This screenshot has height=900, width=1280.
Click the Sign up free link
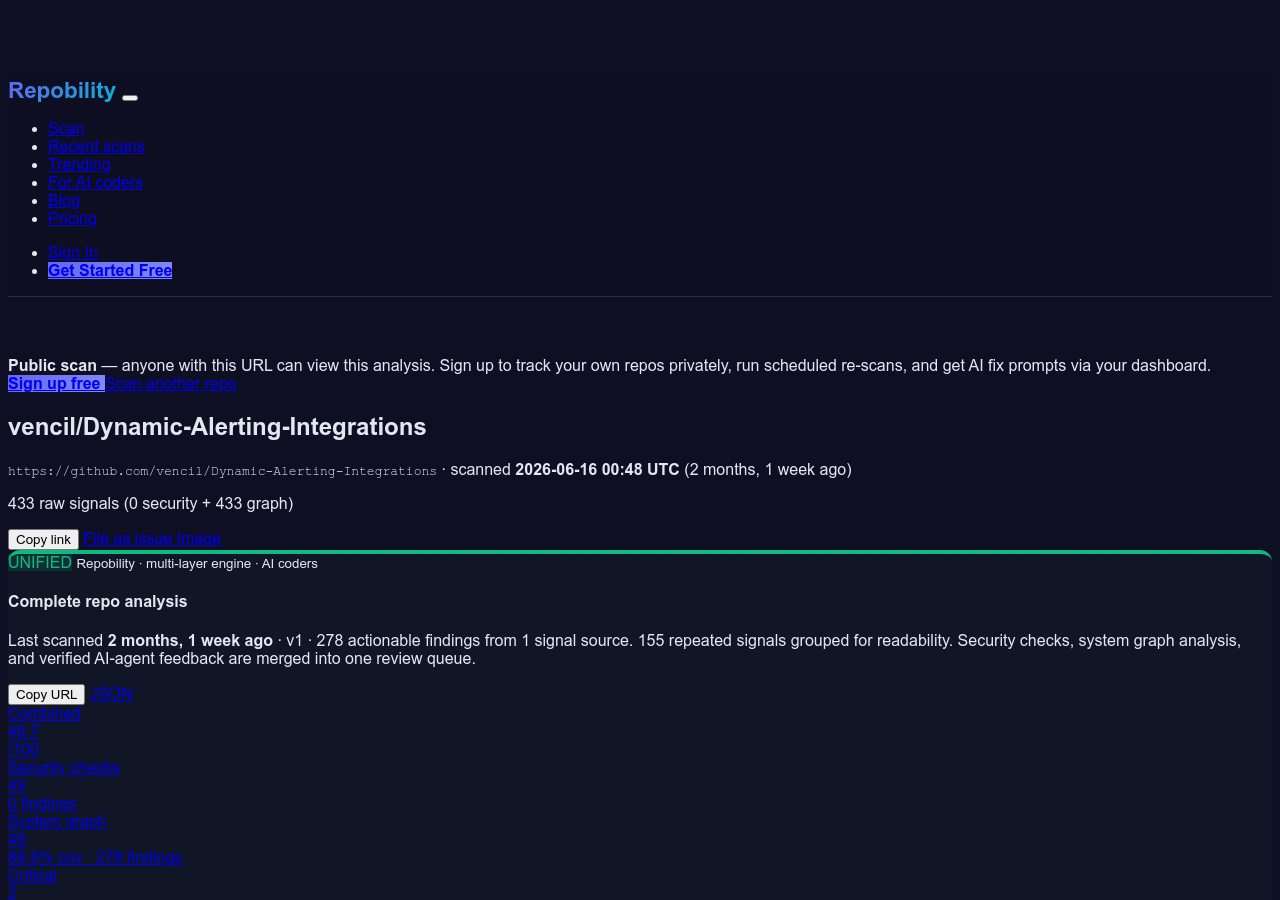click(x=56, y=383)
